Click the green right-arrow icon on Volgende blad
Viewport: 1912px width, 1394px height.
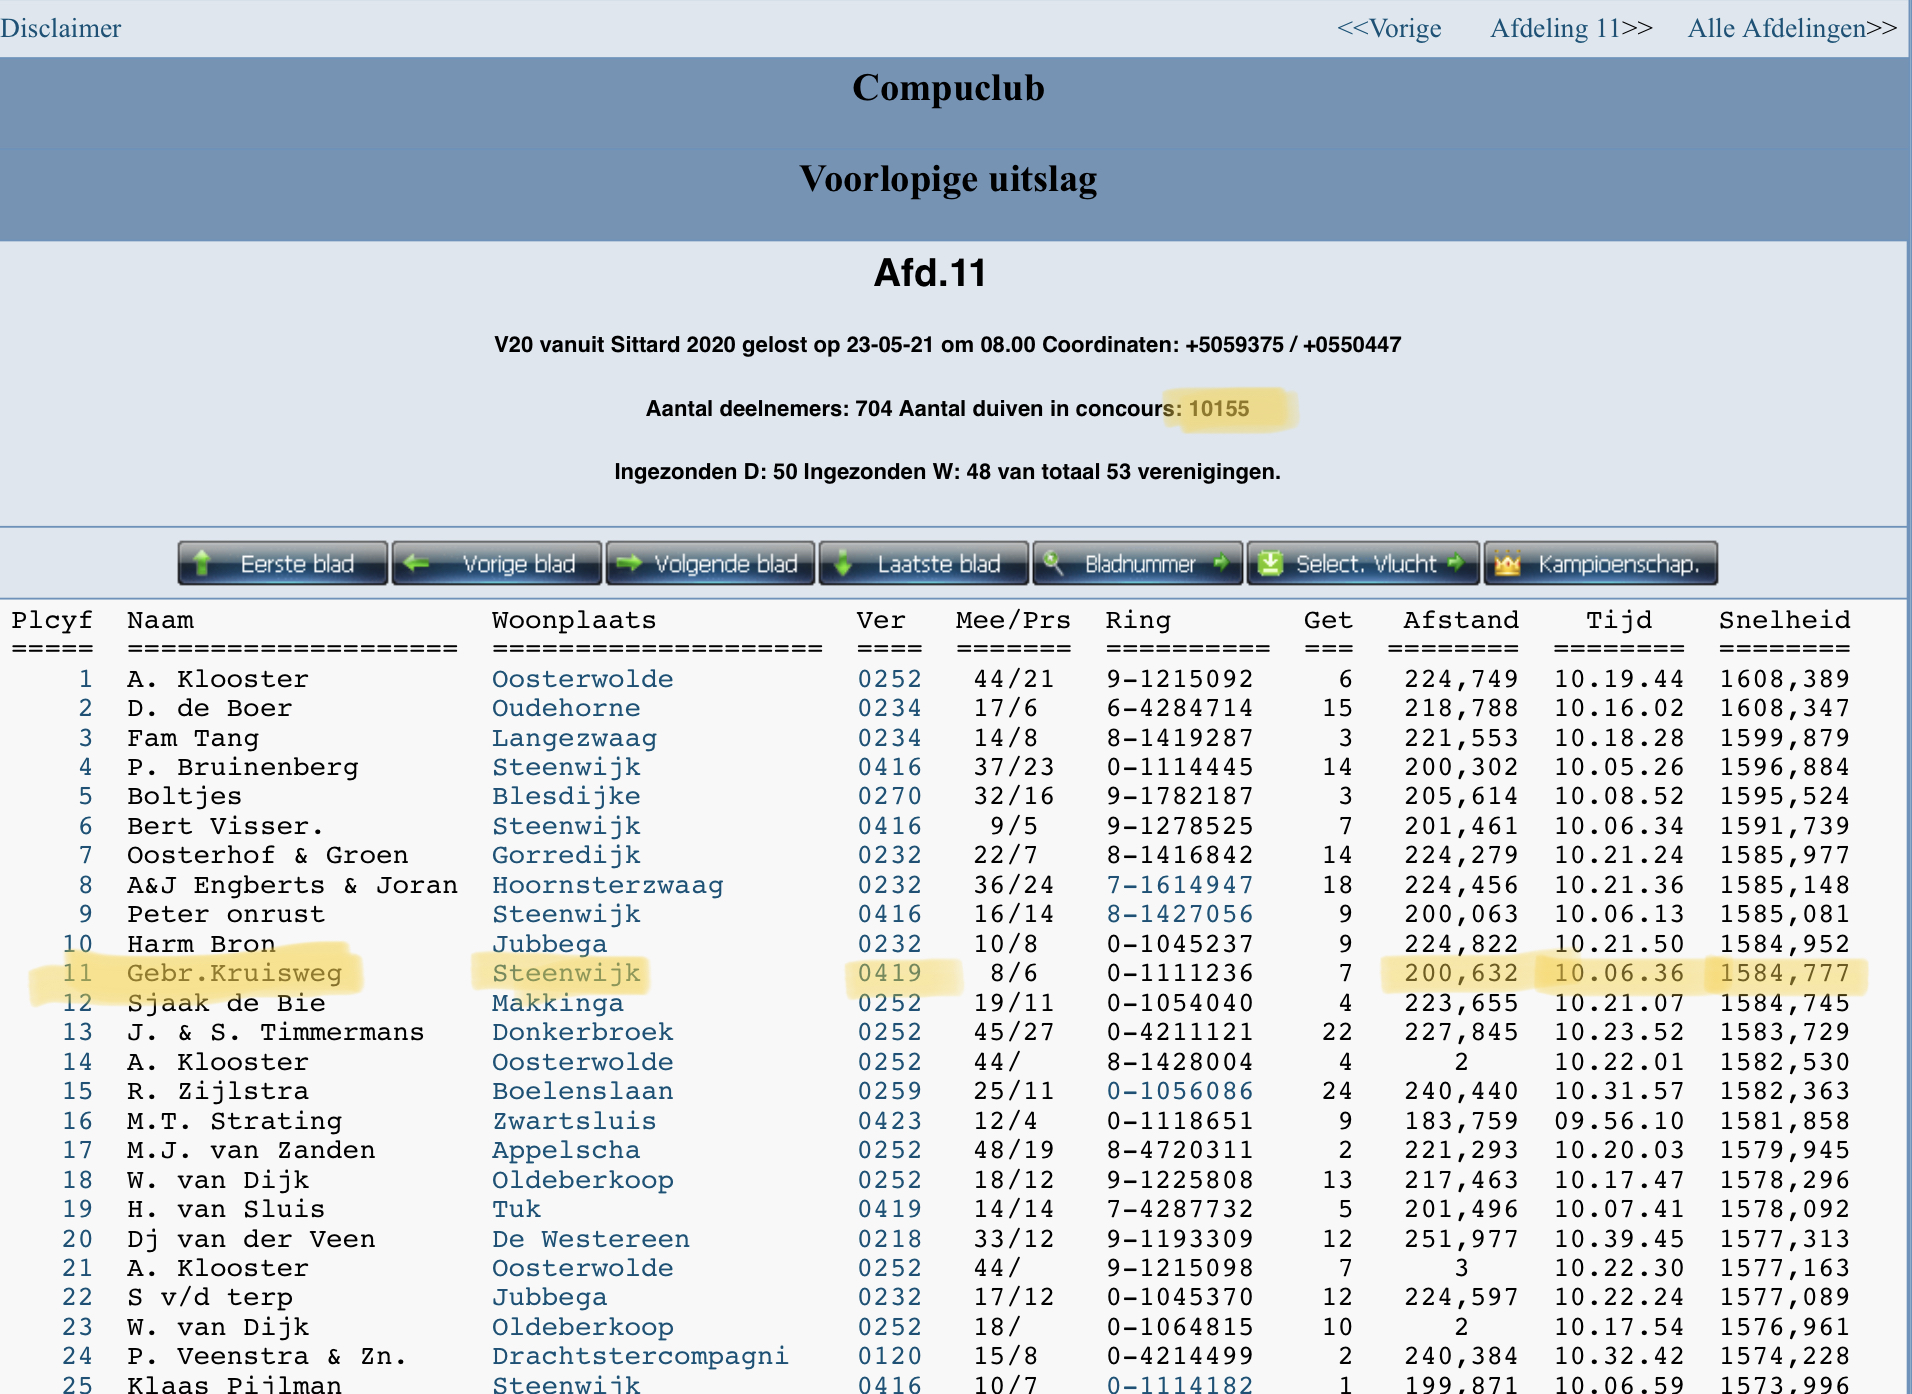tap(629, 563)
